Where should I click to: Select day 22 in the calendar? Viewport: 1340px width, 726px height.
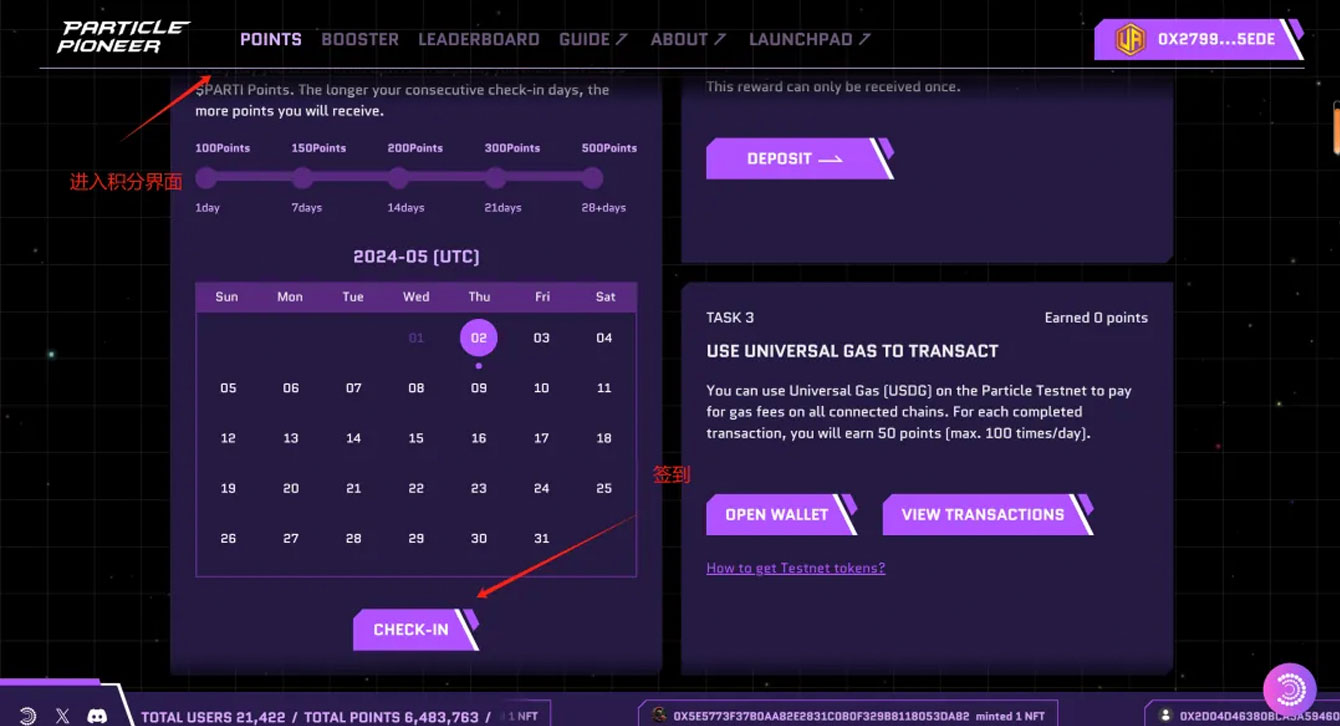(x=416, y=488)
